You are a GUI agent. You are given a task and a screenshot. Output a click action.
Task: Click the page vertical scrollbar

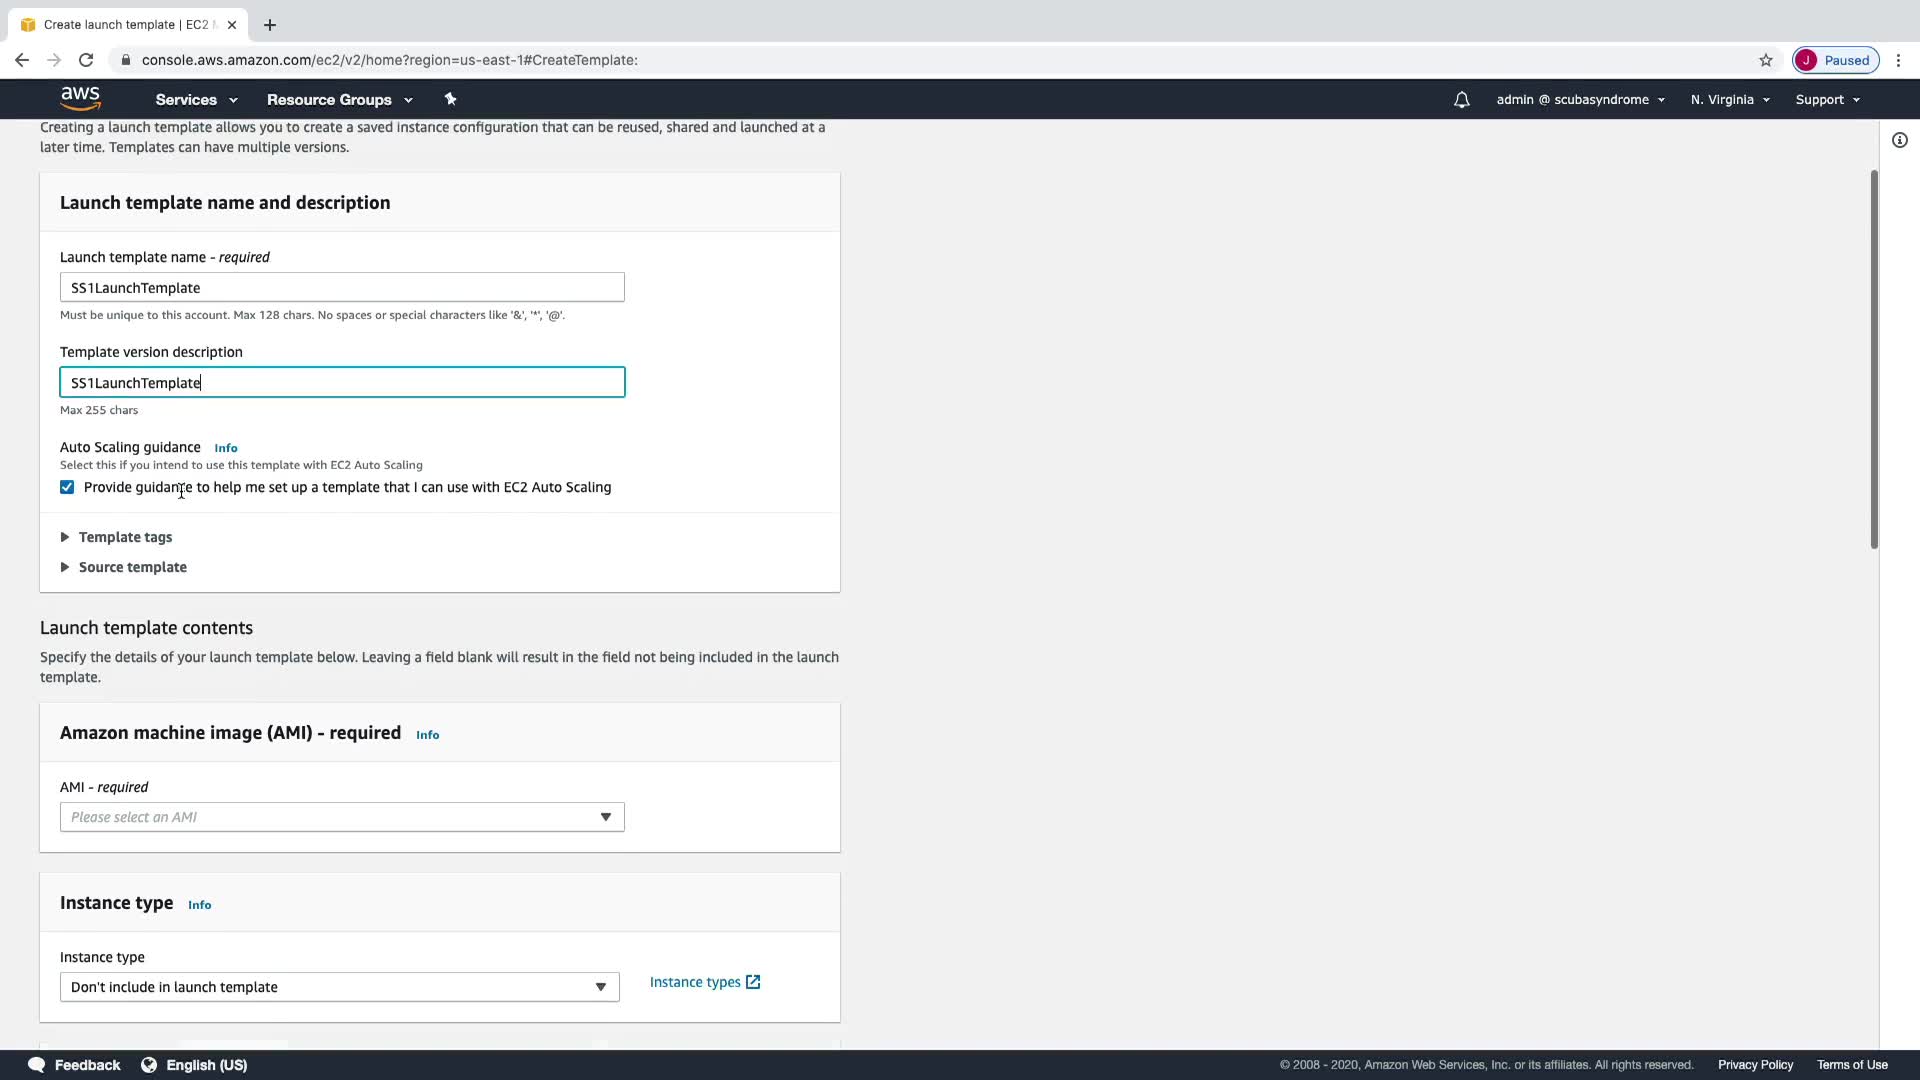point(1874,360)
